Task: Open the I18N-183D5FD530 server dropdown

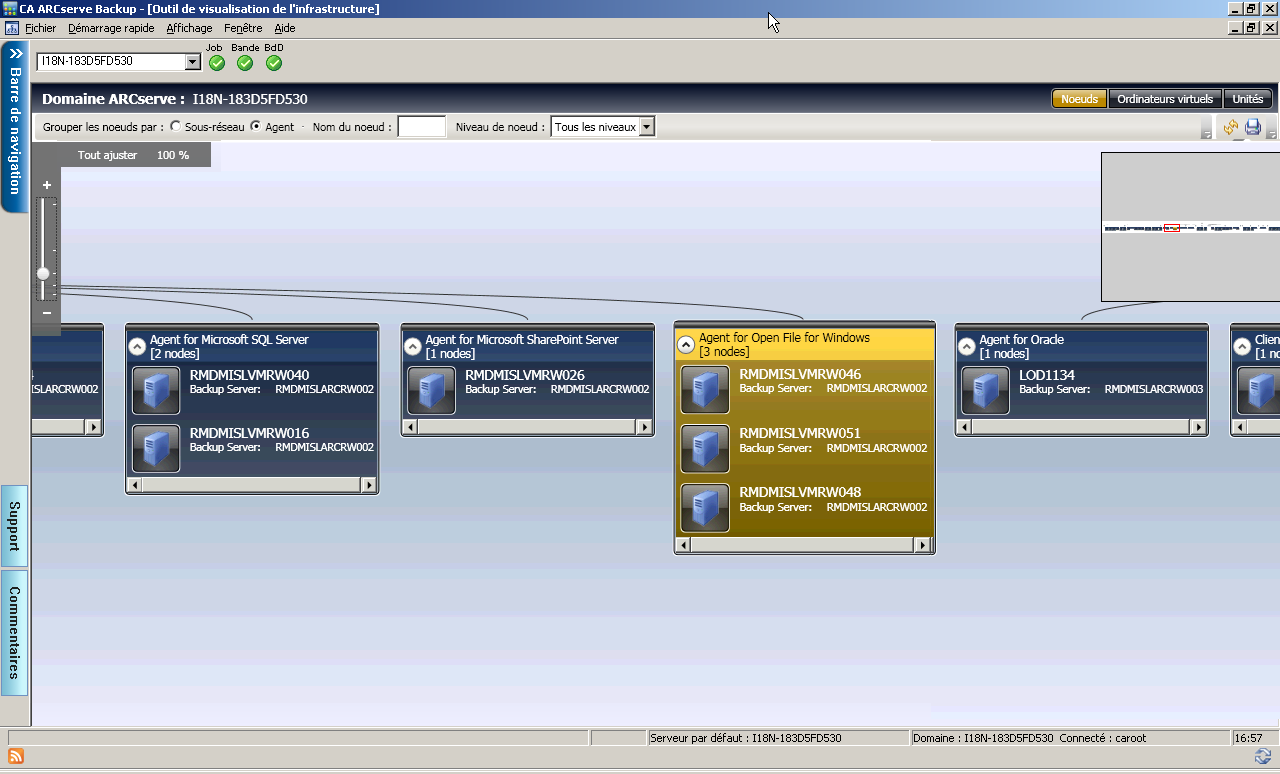Action: [193, 62]
